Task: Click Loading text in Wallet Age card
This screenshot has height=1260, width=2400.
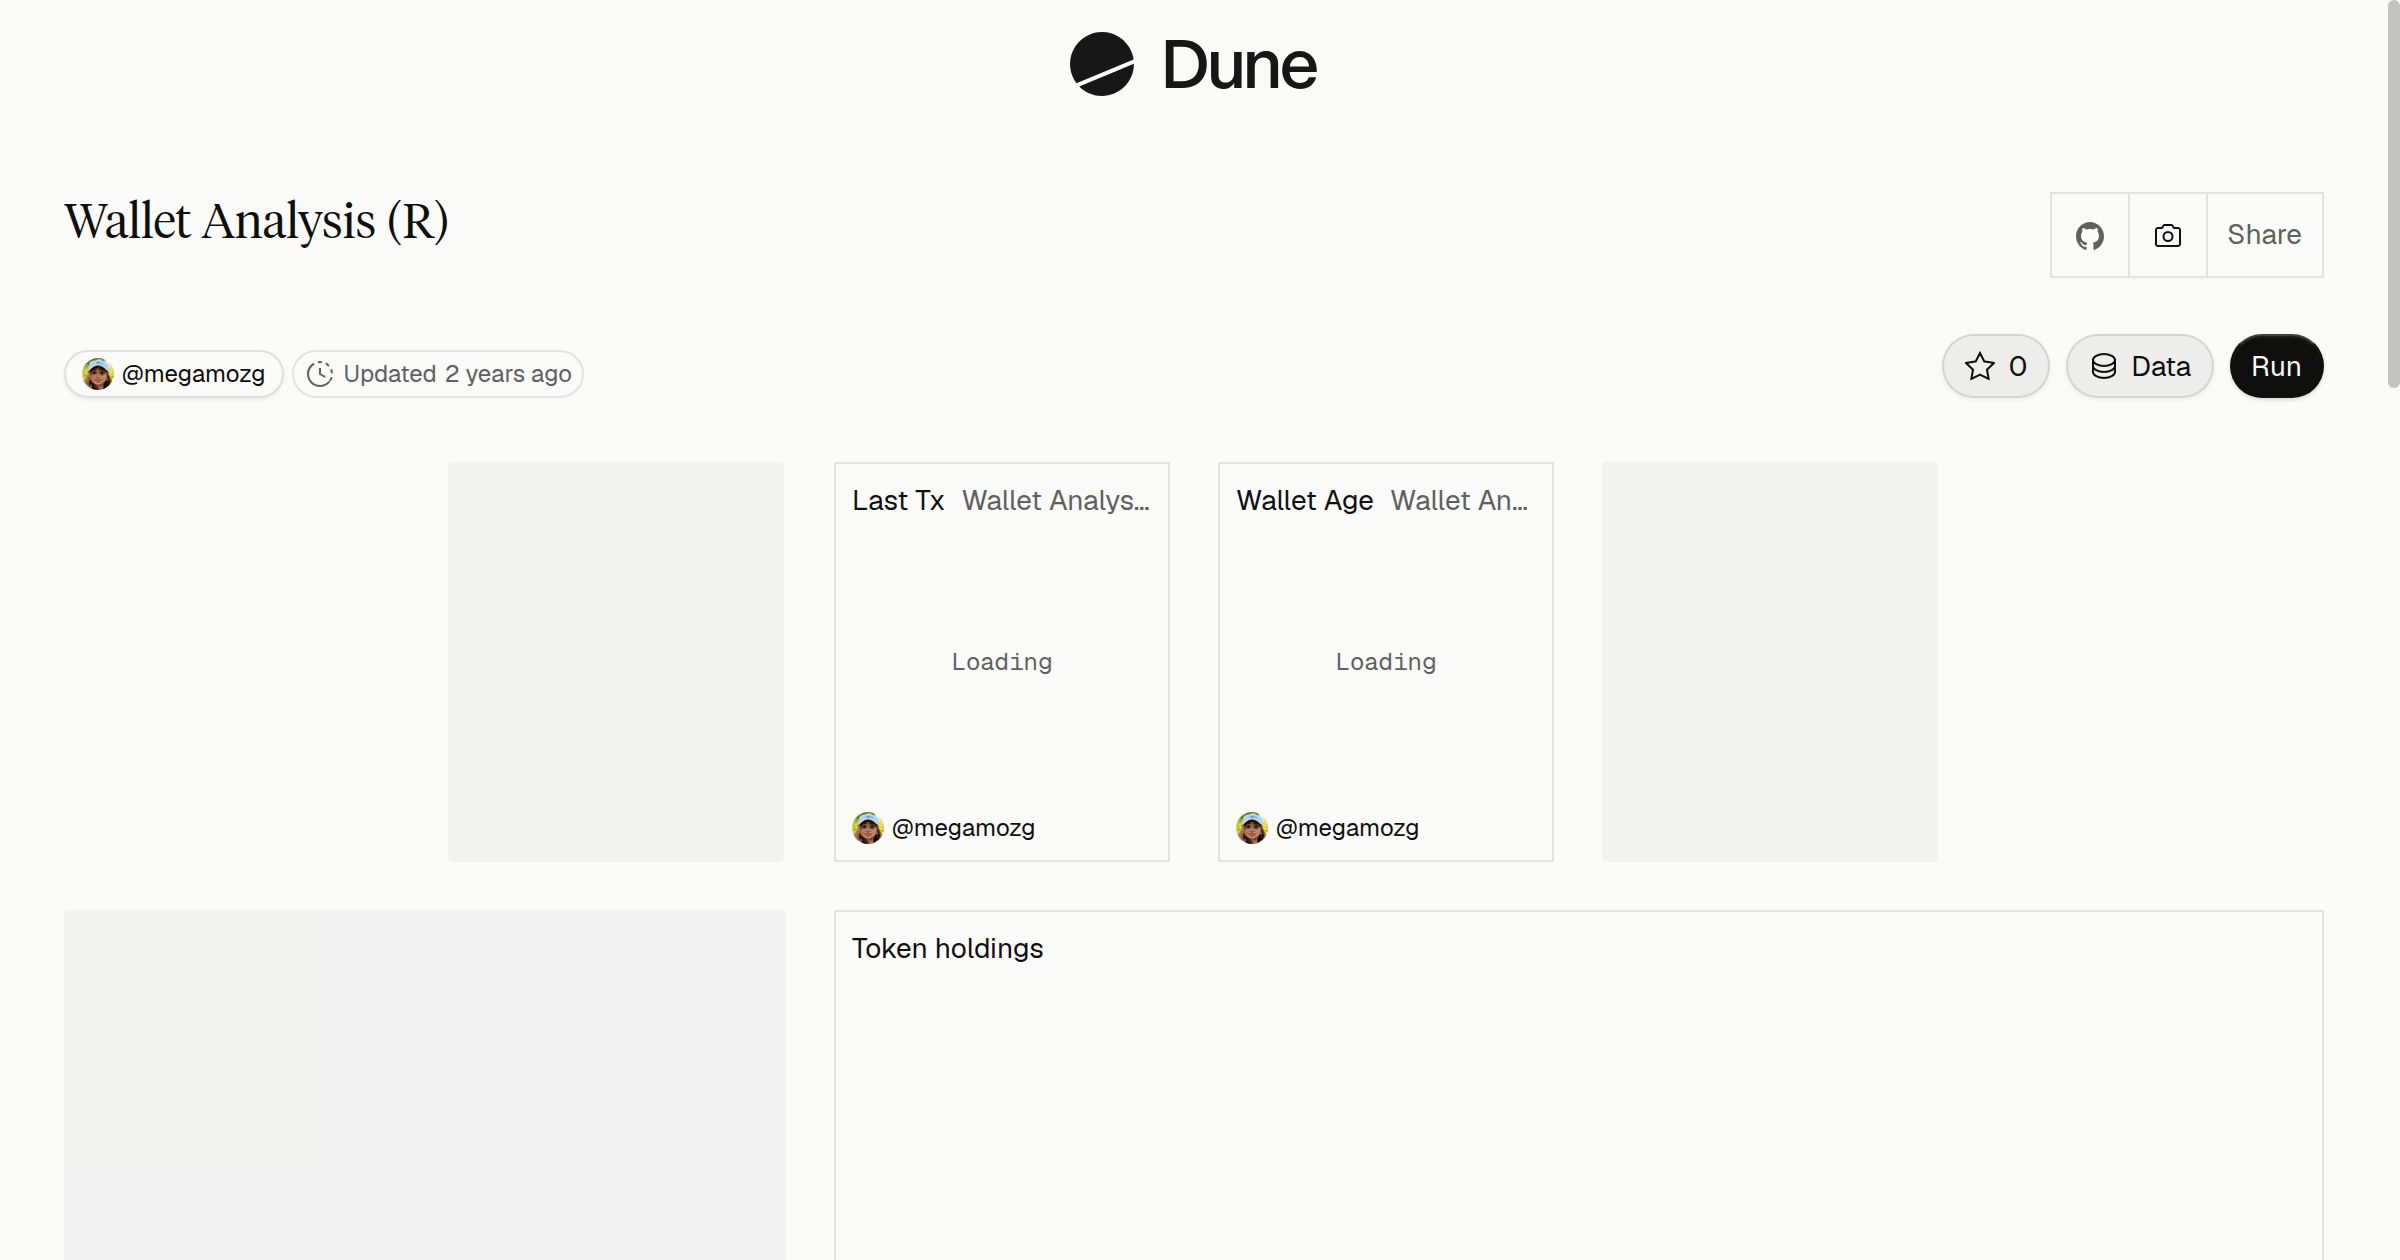Action: pos(1386,662)
